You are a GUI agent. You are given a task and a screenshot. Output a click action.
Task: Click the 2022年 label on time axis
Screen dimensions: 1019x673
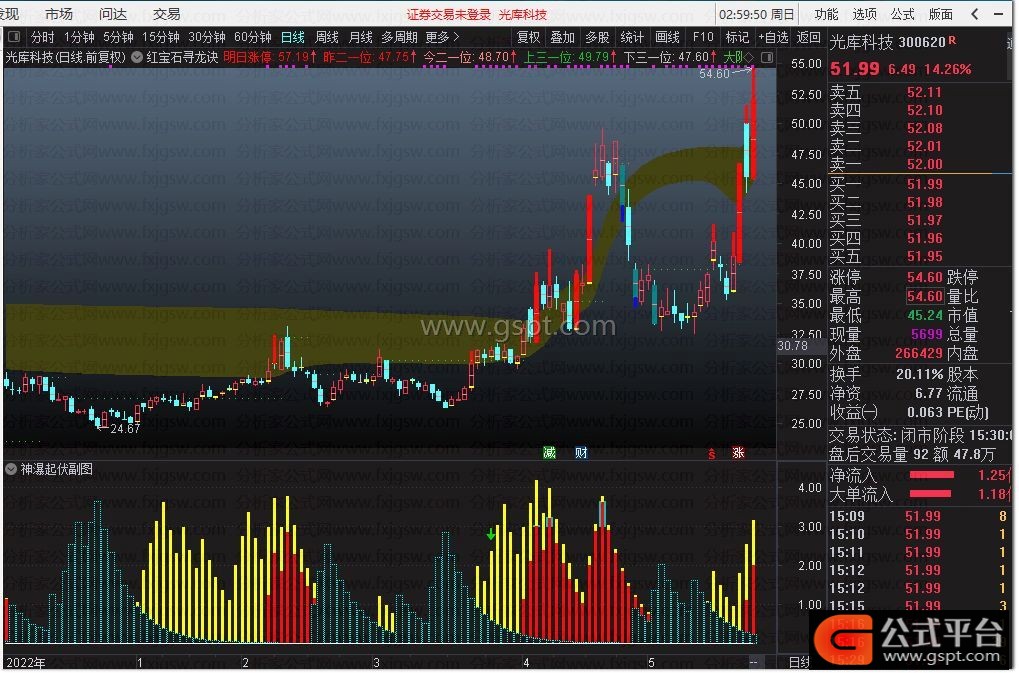coord(26,663)
